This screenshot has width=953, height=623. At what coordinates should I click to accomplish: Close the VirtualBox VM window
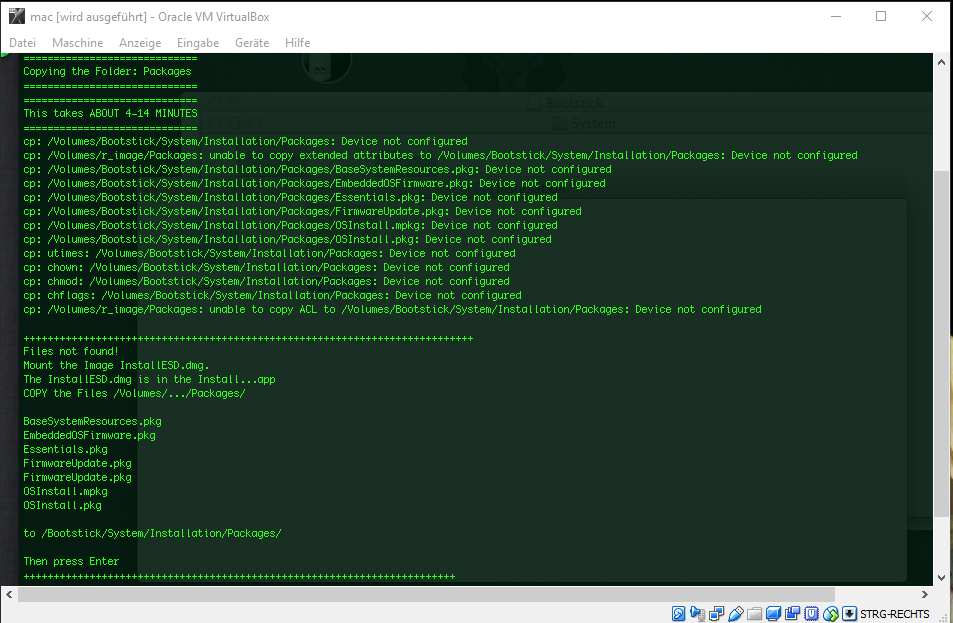click(926, 16)
